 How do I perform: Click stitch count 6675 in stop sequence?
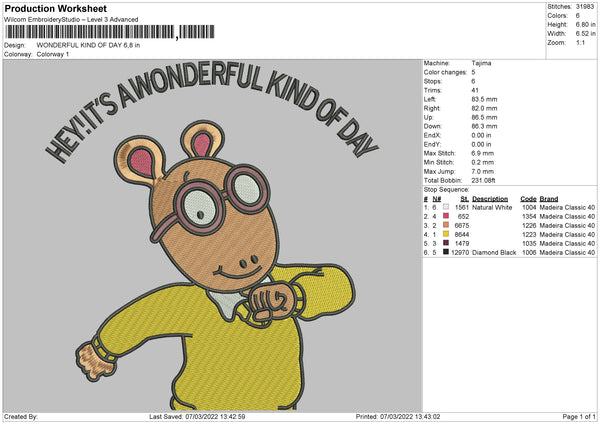coord(462,225)
